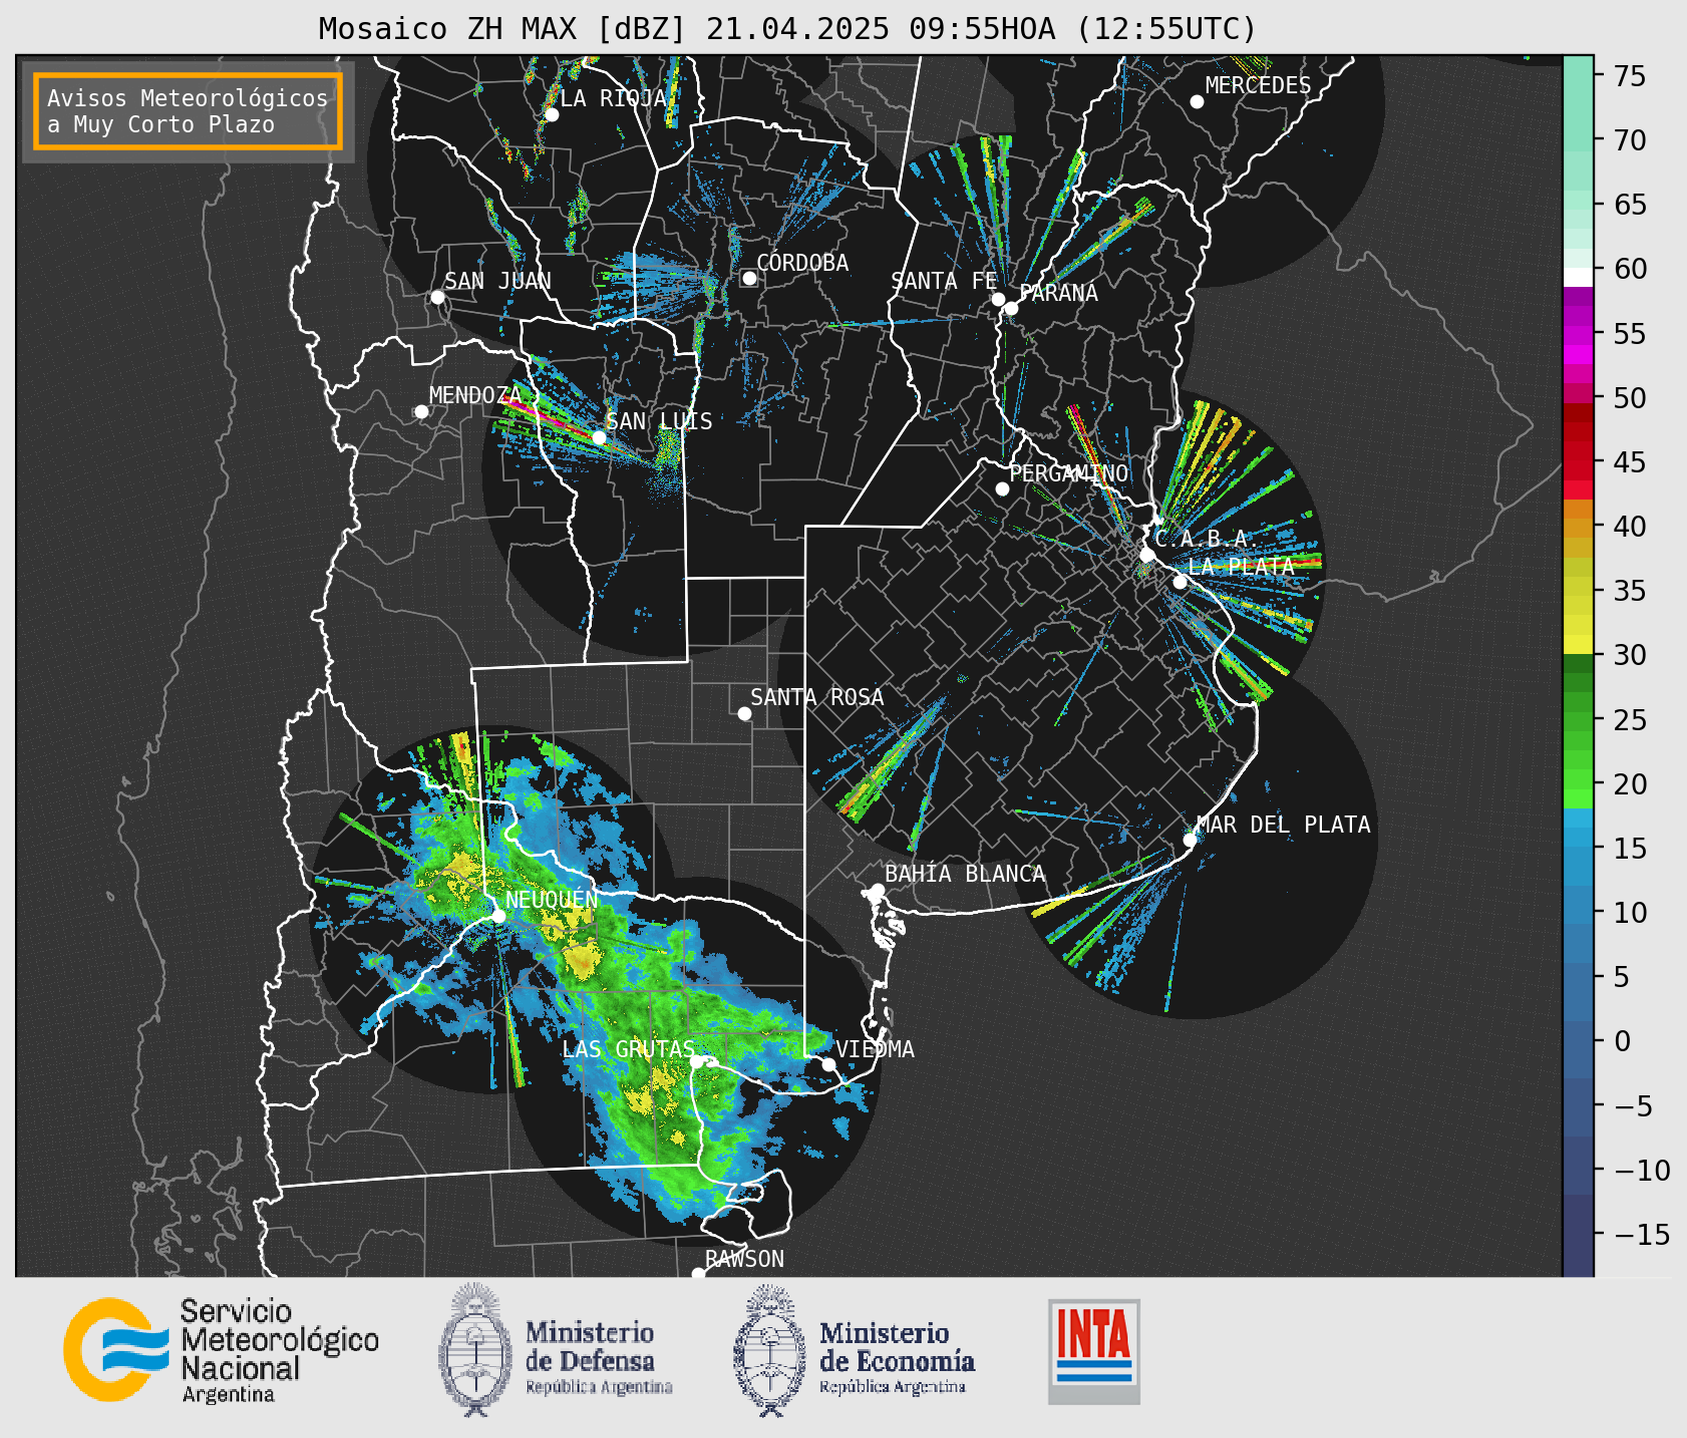The width and height of the screenshot is (1687, 1438).
Task: Click the PERGAMINO label text
Action: [x=1069, y=473]
